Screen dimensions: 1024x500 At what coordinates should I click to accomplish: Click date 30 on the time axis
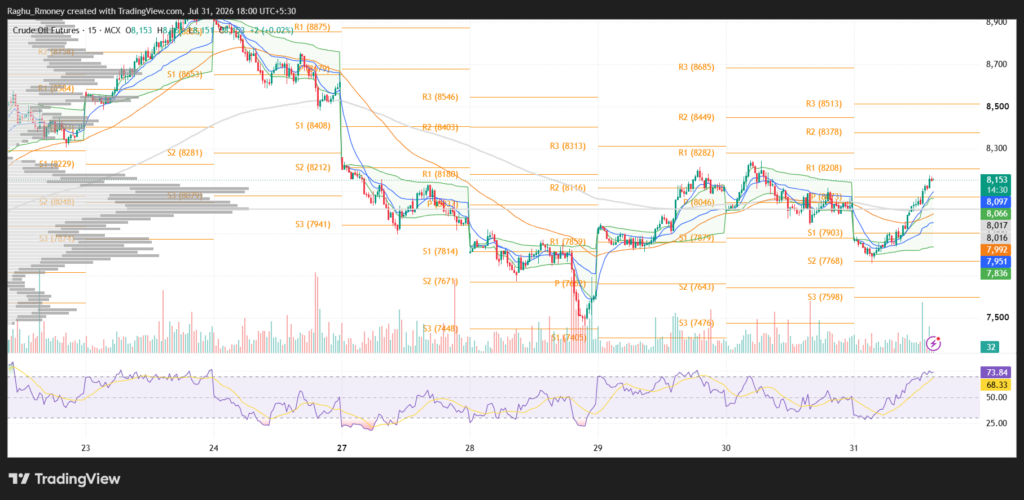pyautogui.click(x=726, y=448)
